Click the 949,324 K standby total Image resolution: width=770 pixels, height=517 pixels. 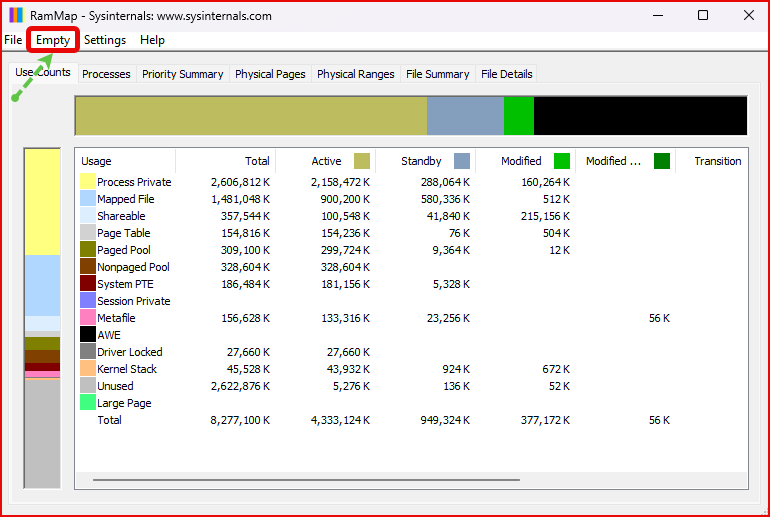coord(445,420)
